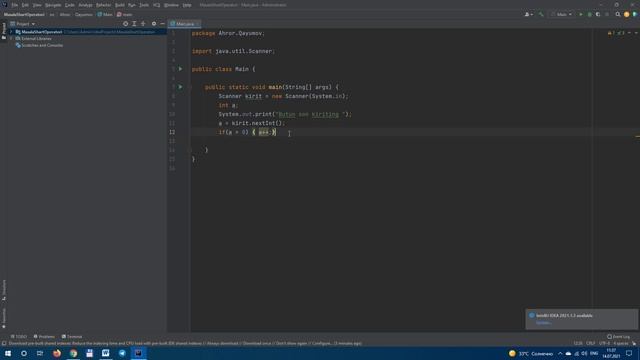Click the Run with Coverage icon

coord(598,14)
